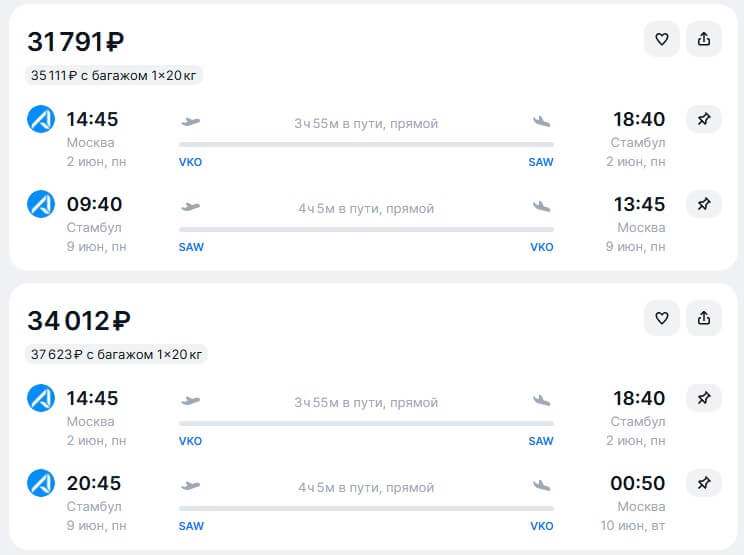Screen dimensions: 744x555
Task: Open the ticket priced 34 012₽
Action: tap(79, 321)
